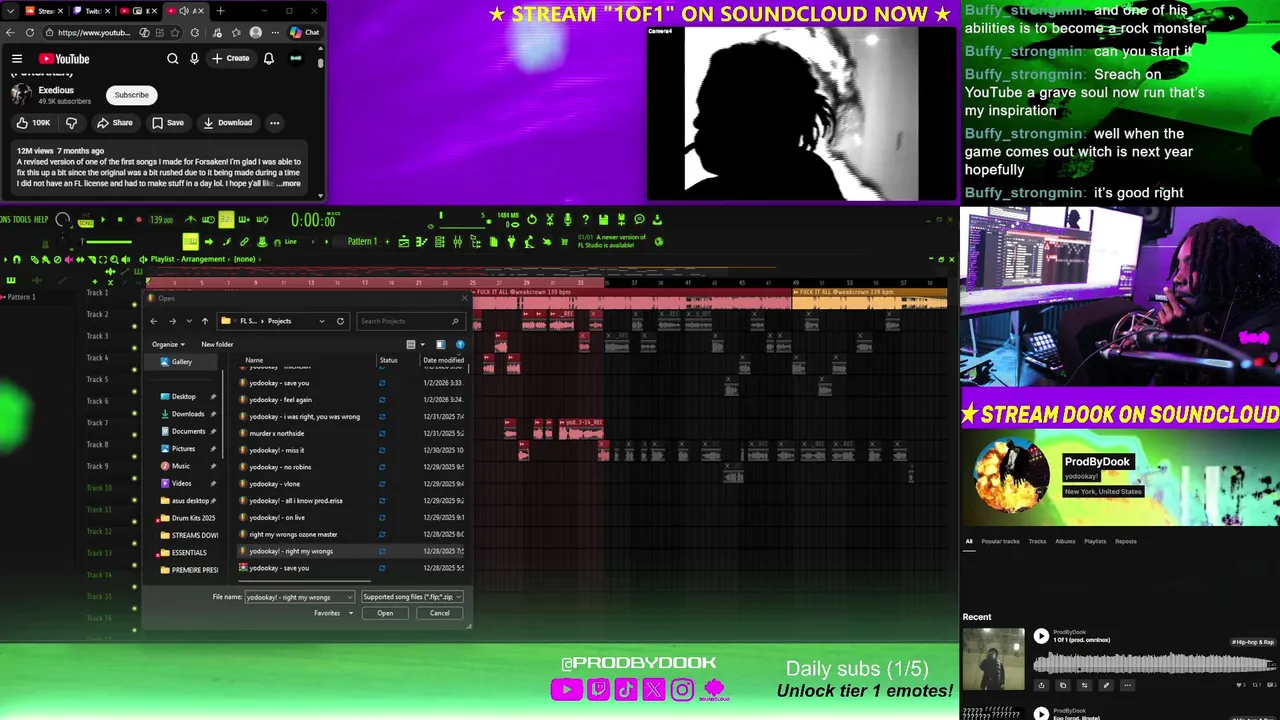Open the HELP menu in FL Studio
The image size is (1280, 720).
click(41, 219)
